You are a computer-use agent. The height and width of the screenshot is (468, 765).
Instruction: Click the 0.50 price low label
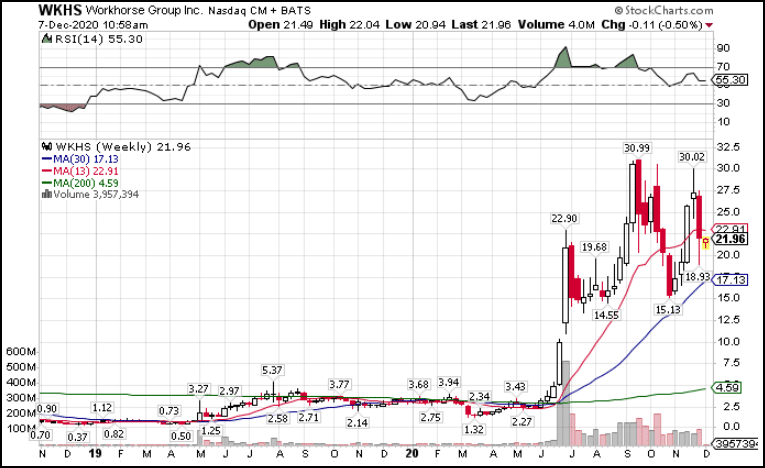pyautogui.click(x=181, y=436)
